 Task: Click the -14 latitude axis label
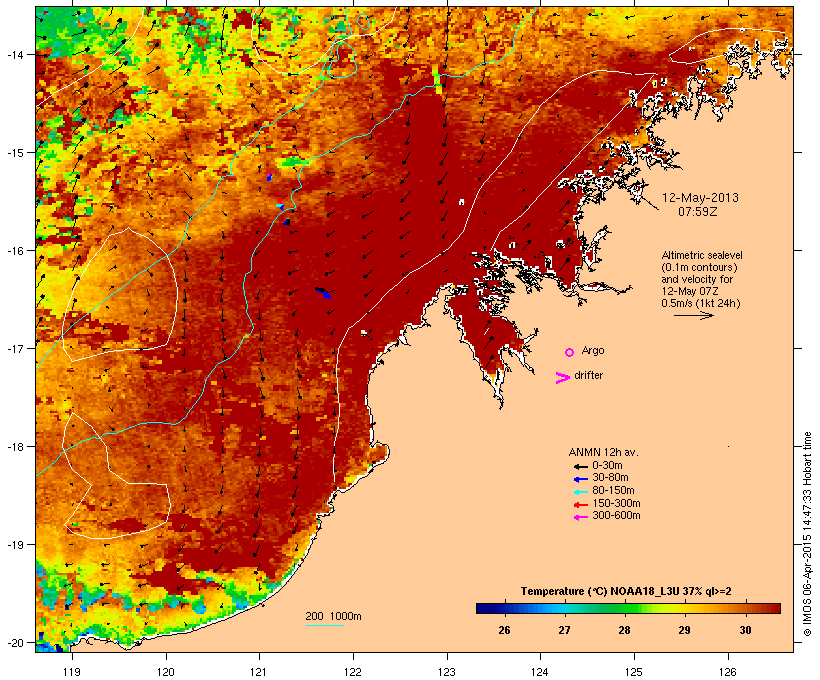point(14,54)
